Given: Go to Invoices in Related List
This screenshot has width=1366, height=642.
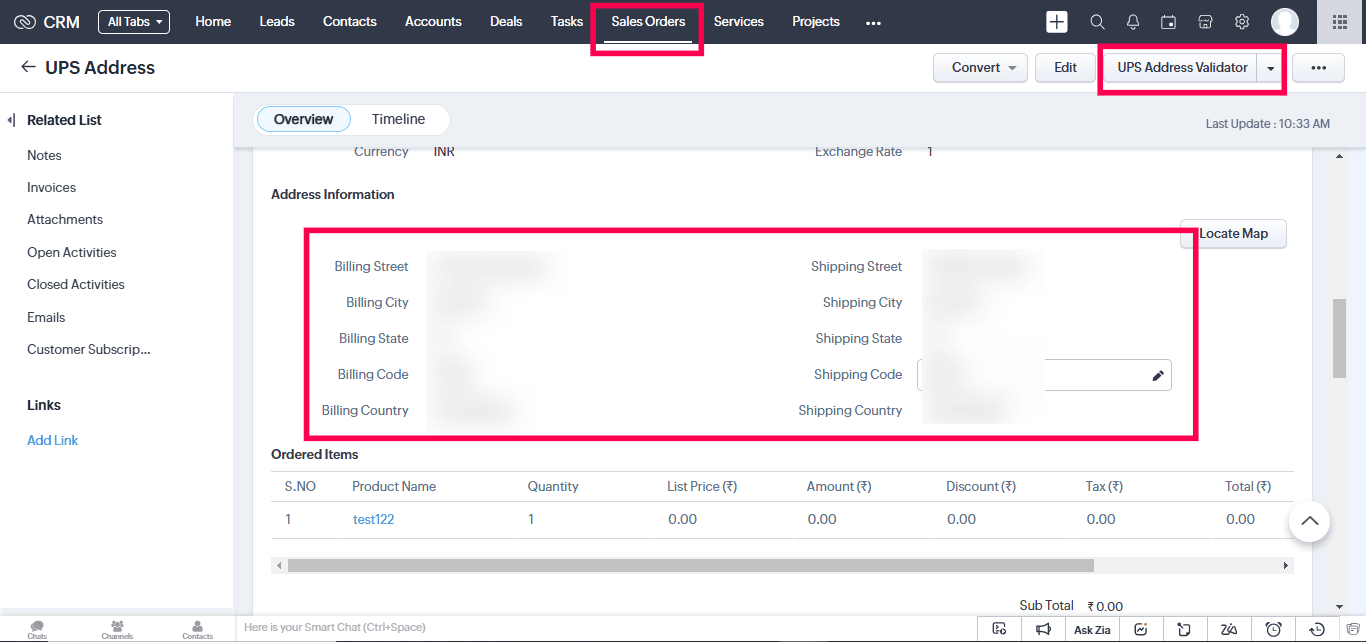Looking at the screenshot, I should 51,187.
